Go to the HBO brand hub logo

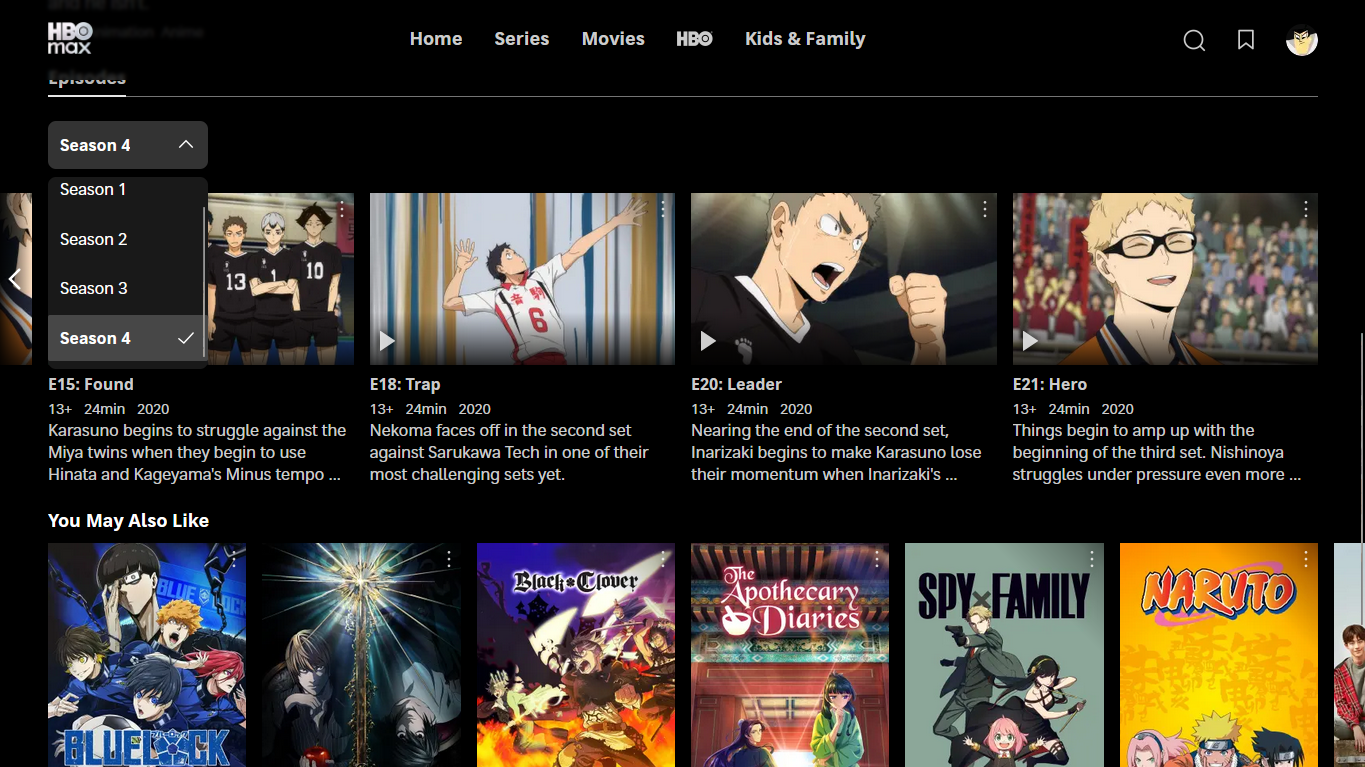tap(694, 39)
